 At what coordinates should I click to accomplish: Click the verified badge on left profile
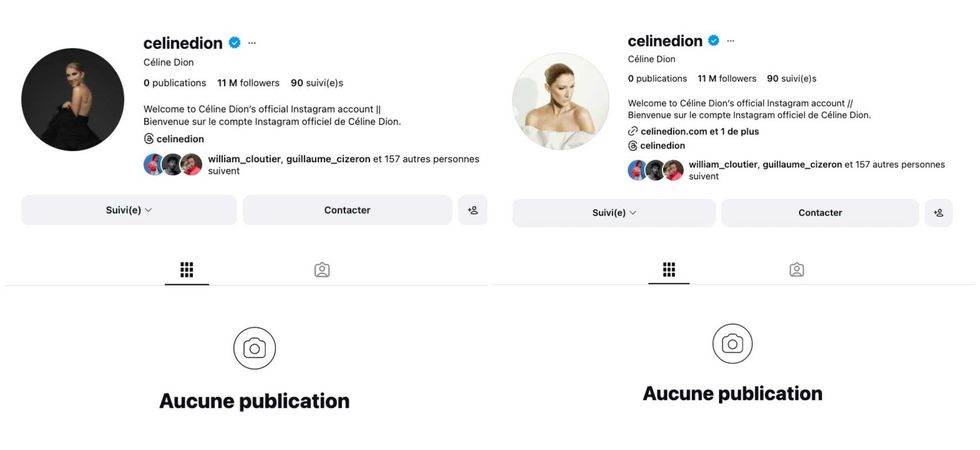[235, 43]
